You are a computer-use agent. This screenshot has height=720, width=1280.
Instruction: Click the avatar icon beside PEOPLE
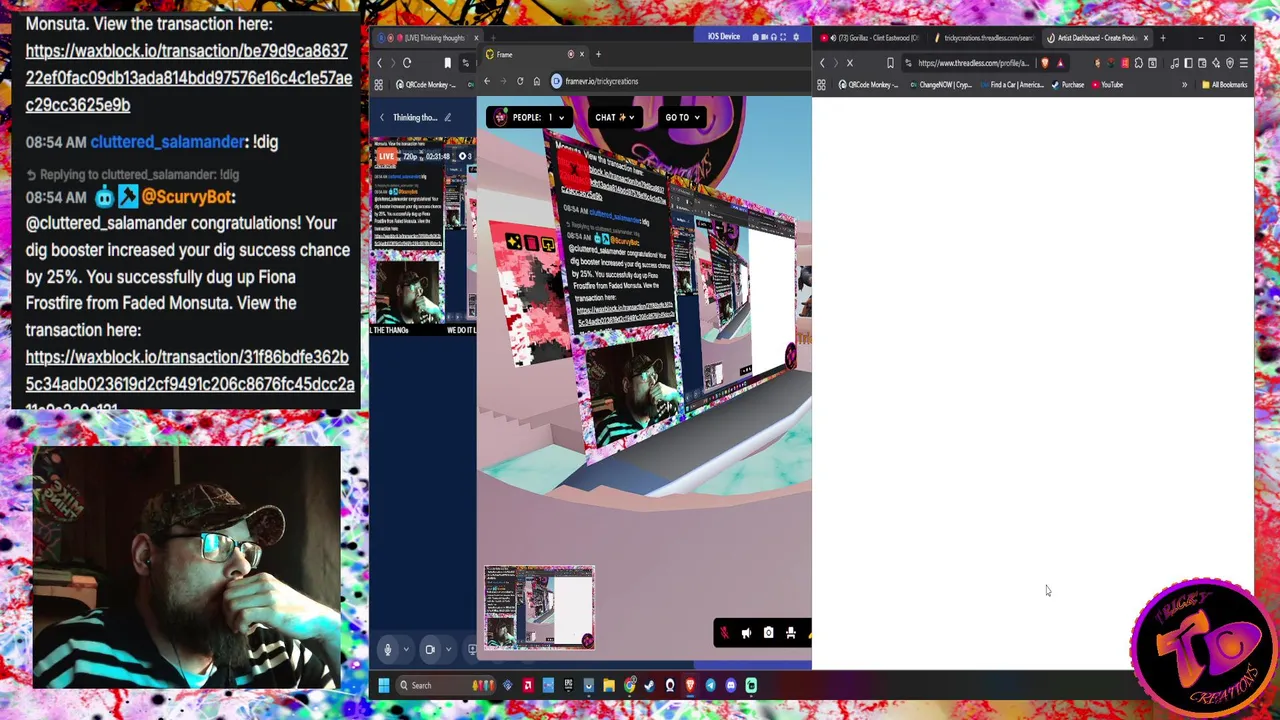click(500, 117)
